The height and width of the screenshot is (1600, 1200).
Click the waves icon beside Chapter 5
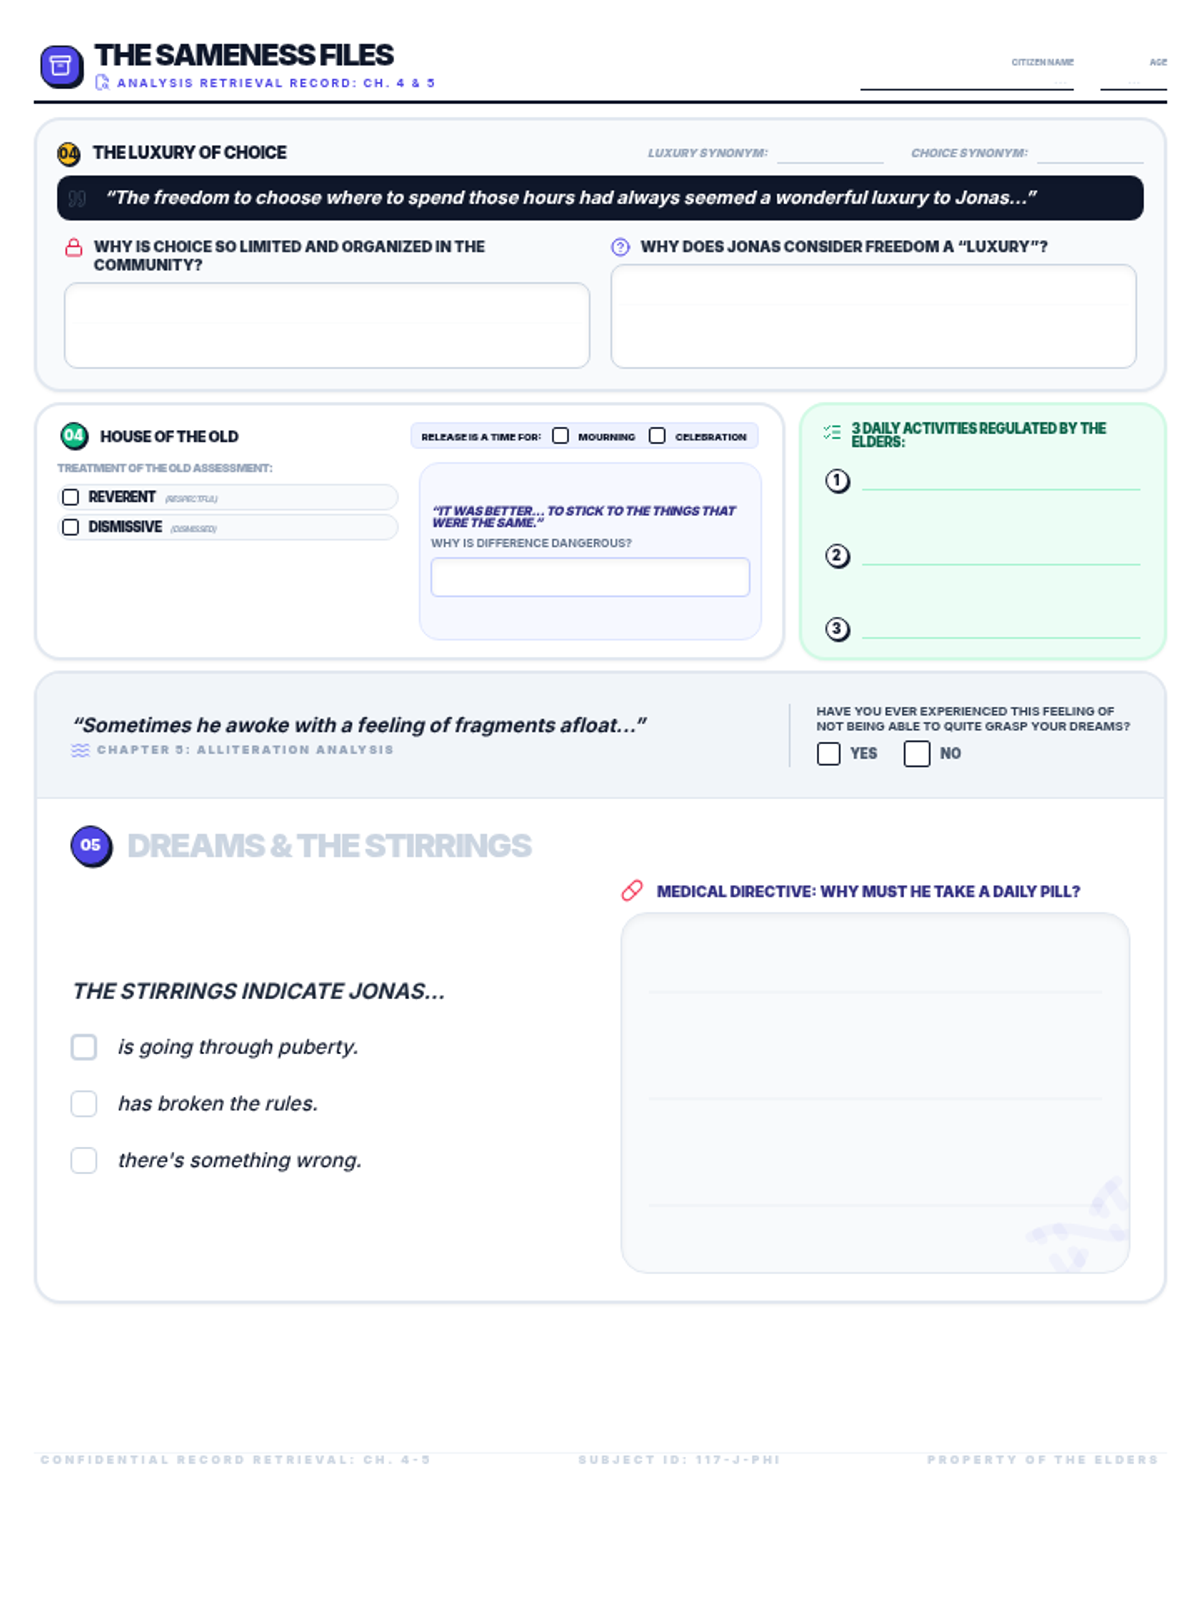pyautogui.click(x=80, y=750)
